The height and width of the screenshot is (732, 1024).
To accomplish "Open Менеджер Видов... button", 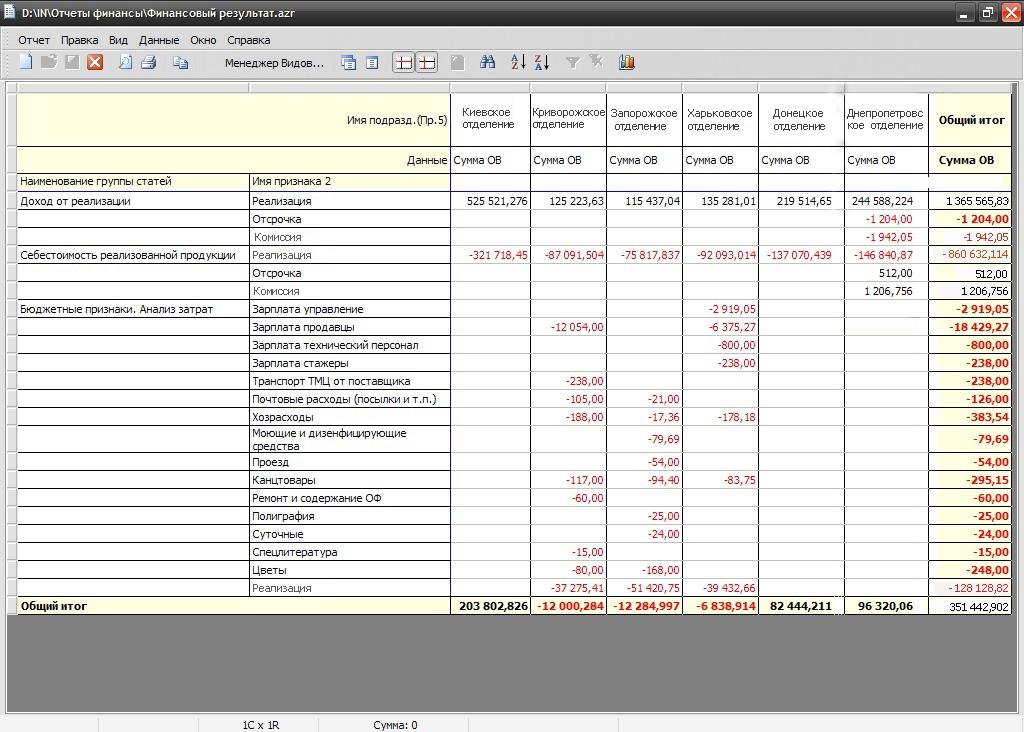I will pyautogui.click(x=274, y=63).
